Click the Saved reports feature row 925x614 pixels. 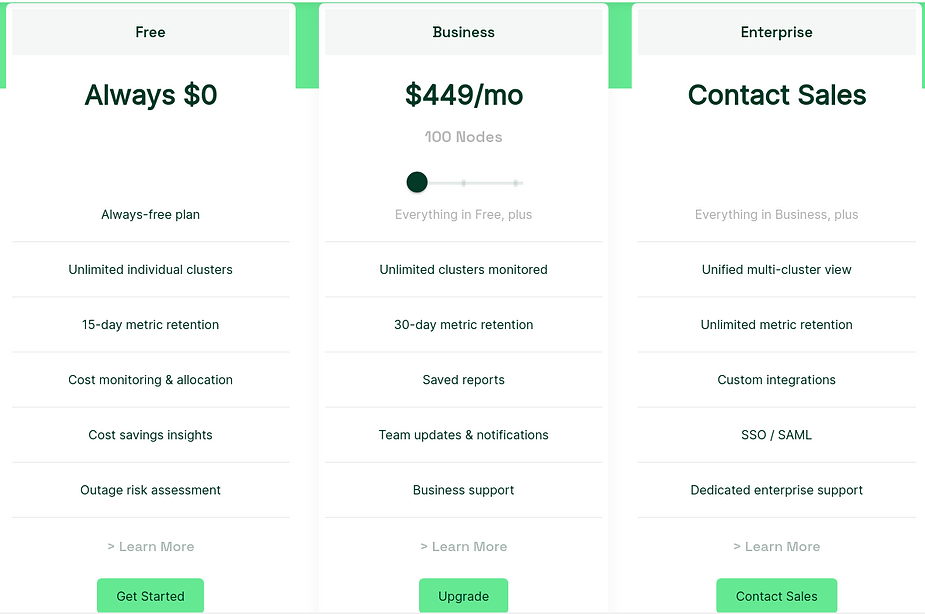(x=463, y=380)
